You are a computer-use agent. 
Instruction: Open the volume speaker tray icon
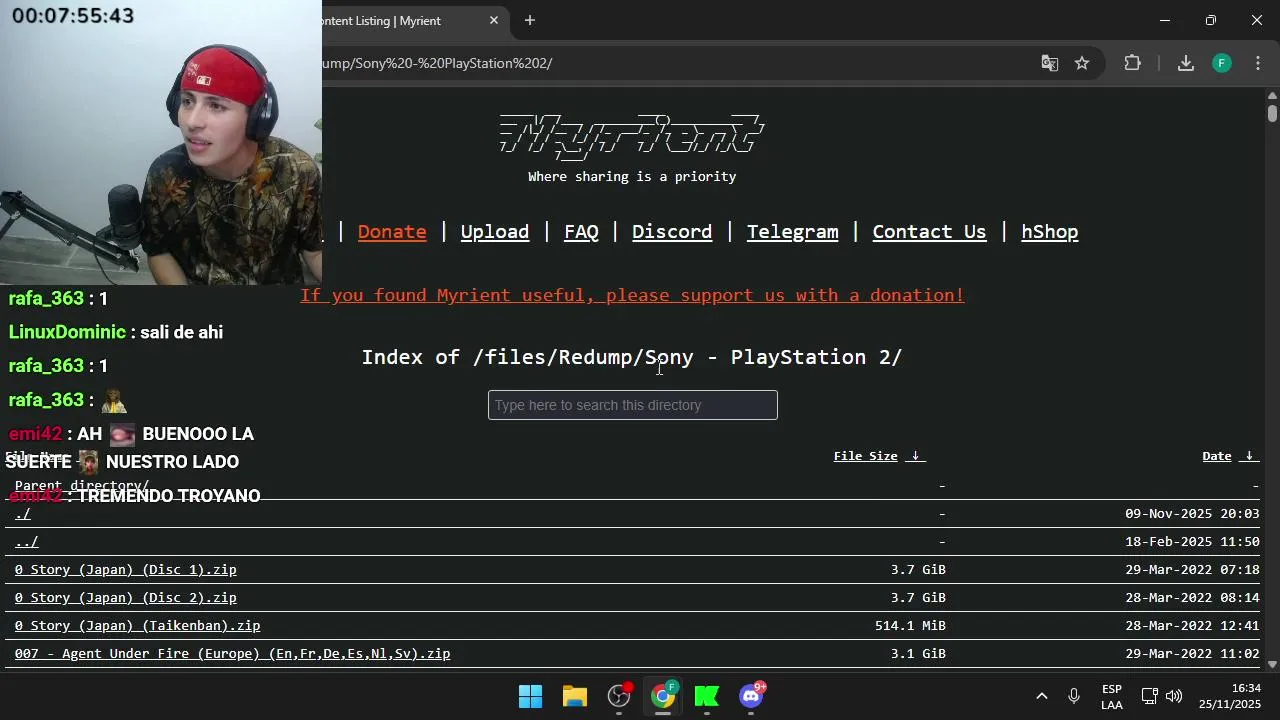1174,696
